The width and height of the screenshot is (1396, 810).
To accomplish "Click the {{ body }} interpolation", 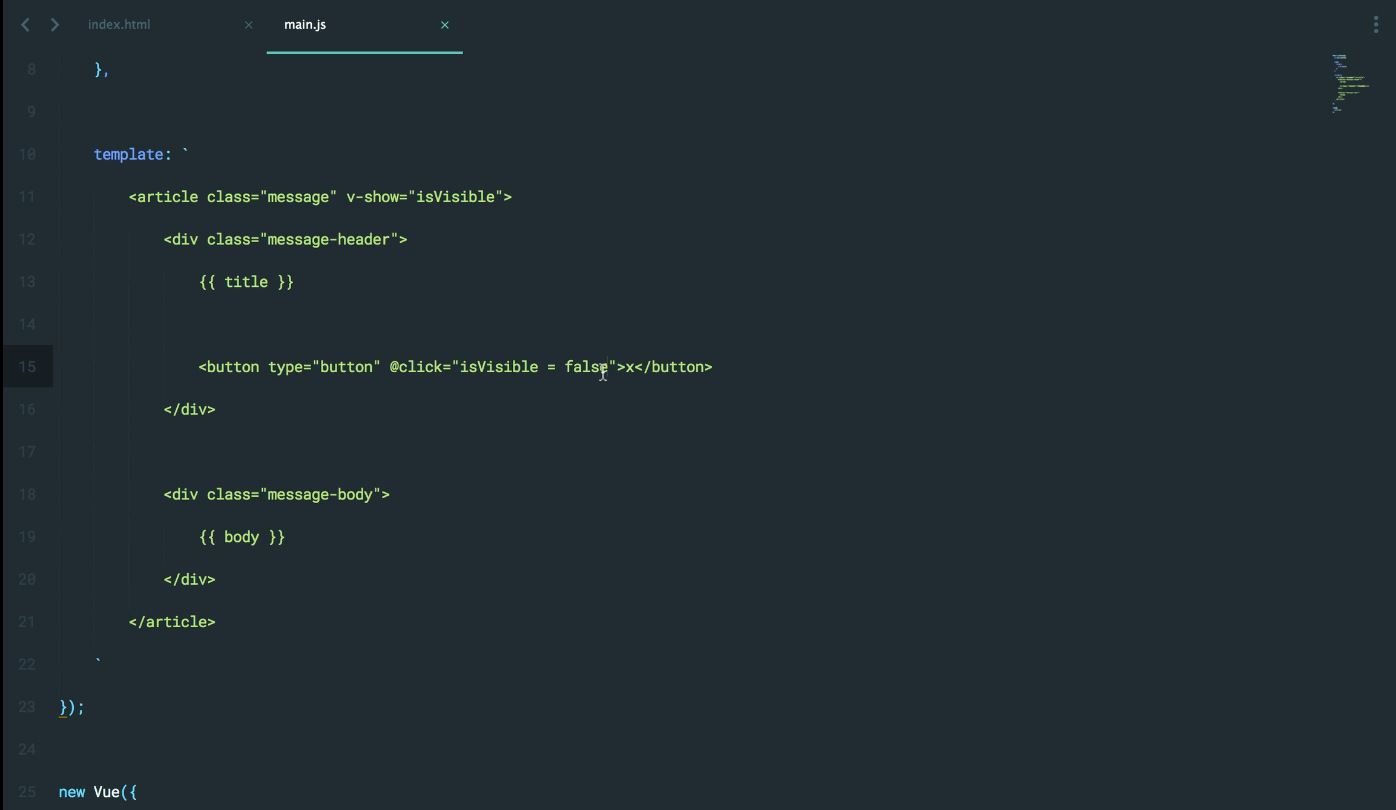I will click(242, 537).
